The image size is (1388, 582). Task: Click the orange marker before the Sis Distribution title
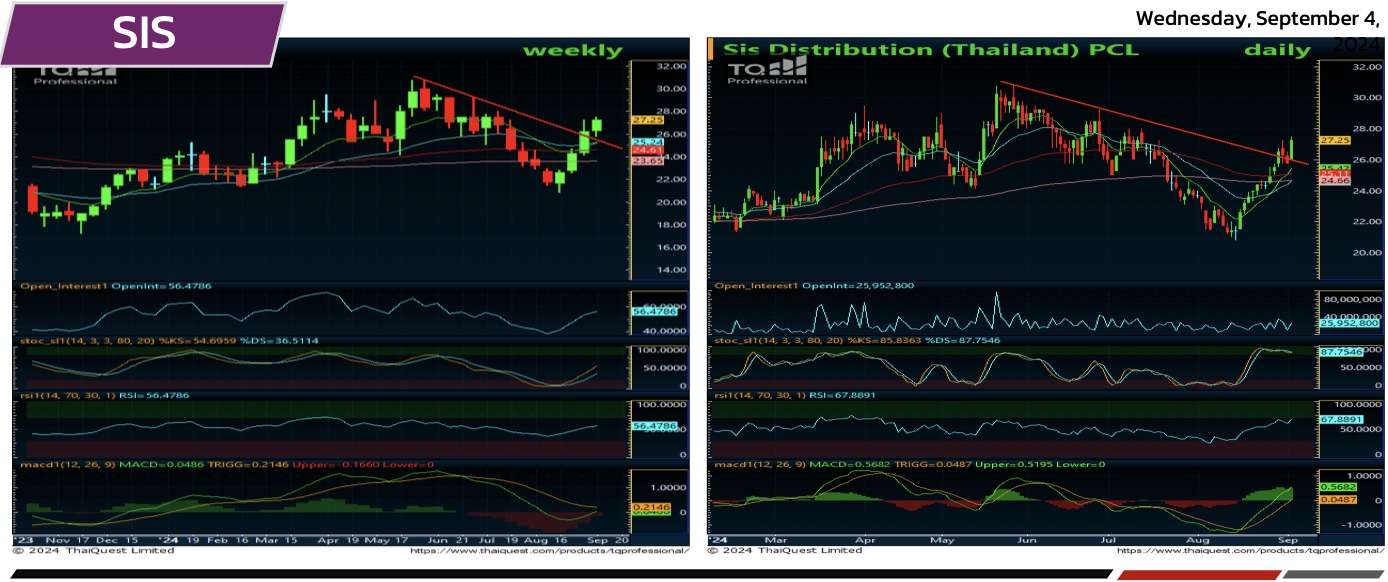710,48
